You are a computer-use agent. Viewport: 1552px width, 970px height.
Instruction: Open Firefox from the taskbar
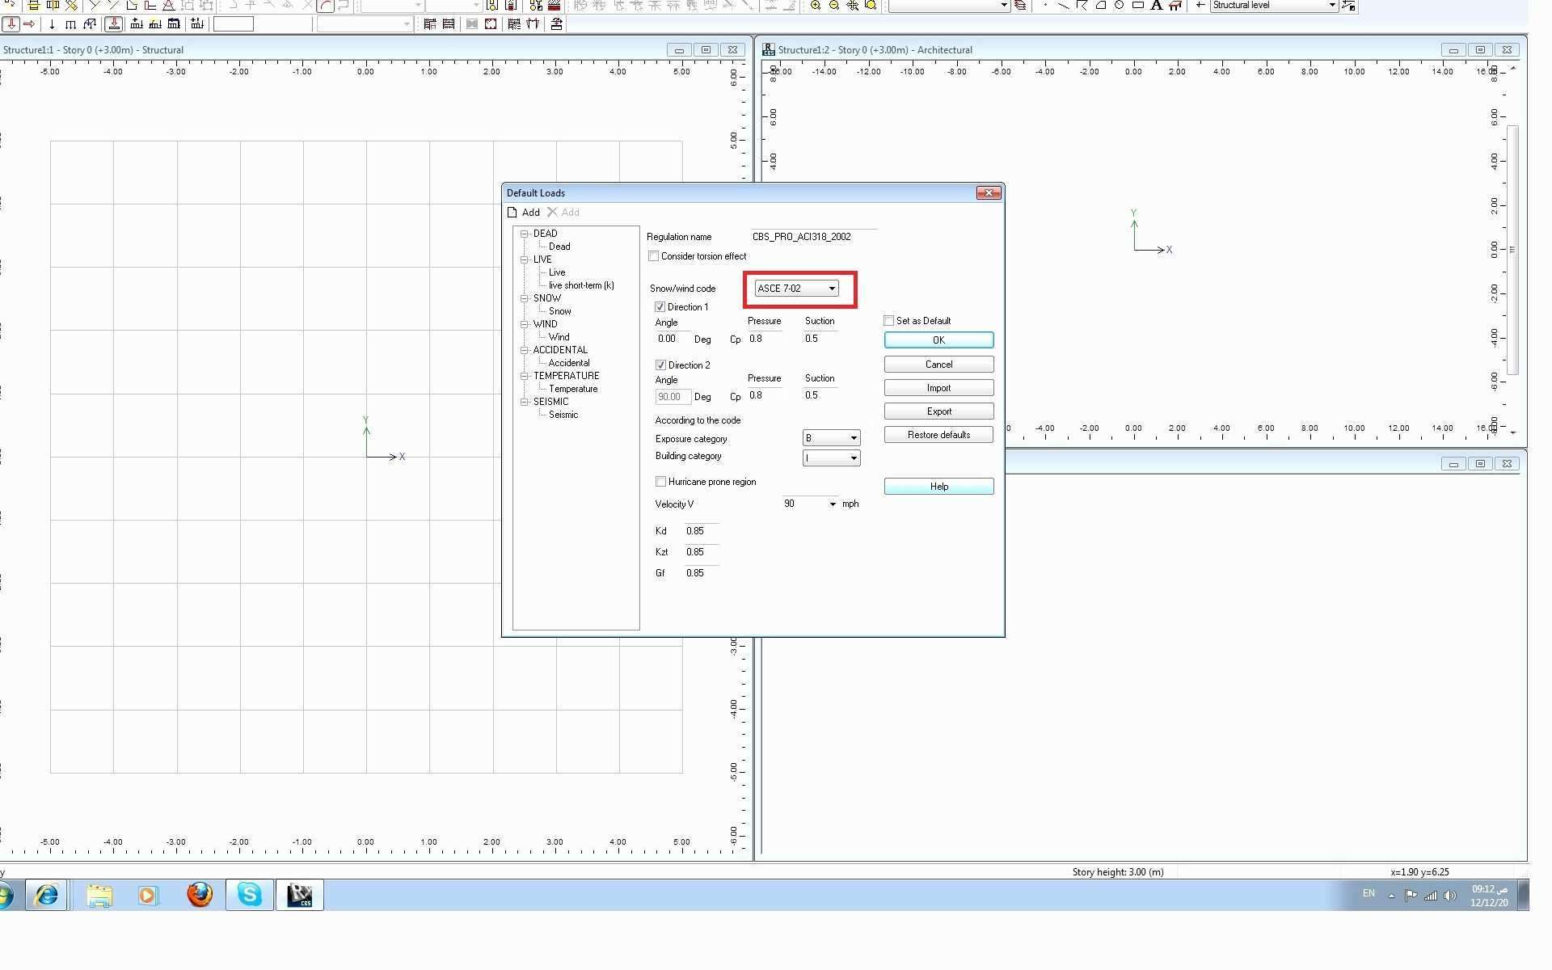pos(198,895)
